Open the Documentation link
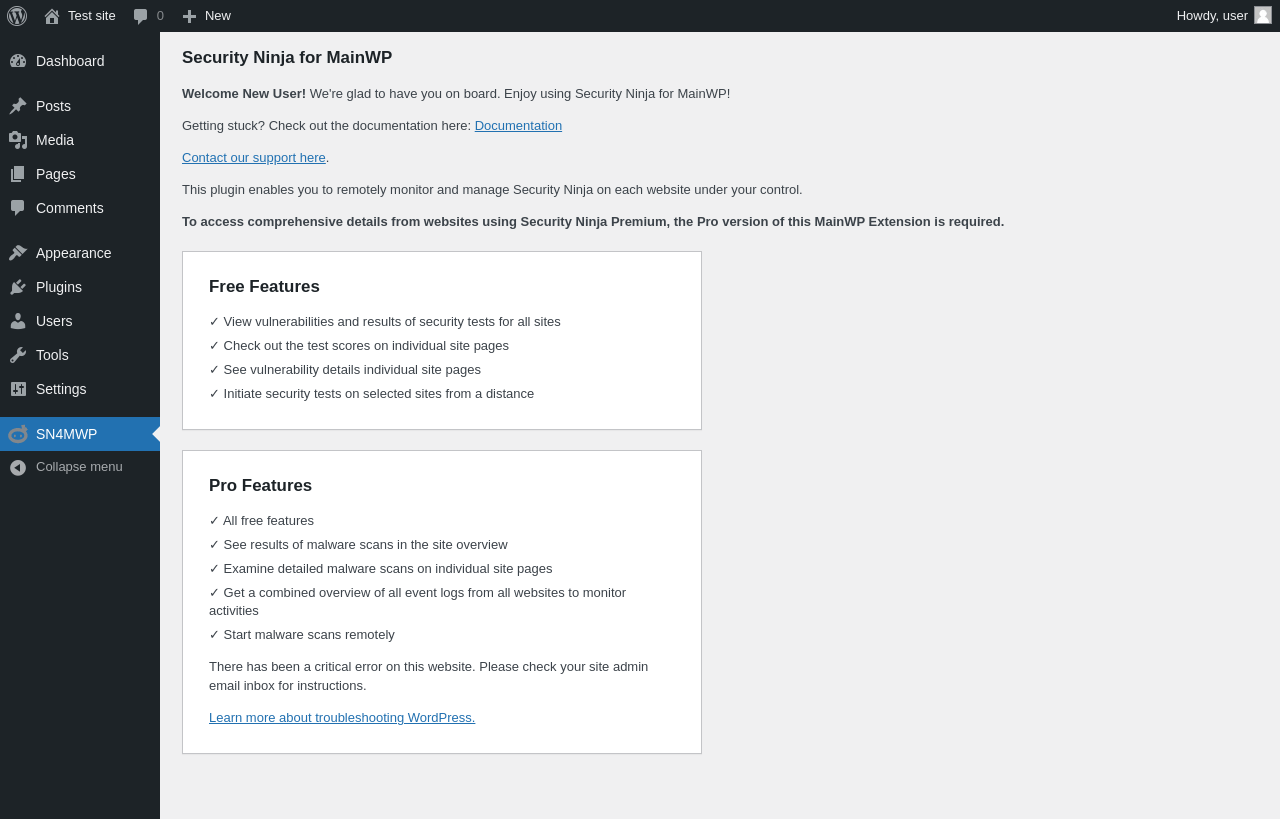Image resolution: width=1280 pixels, height=819 pixels. point(518,126)
